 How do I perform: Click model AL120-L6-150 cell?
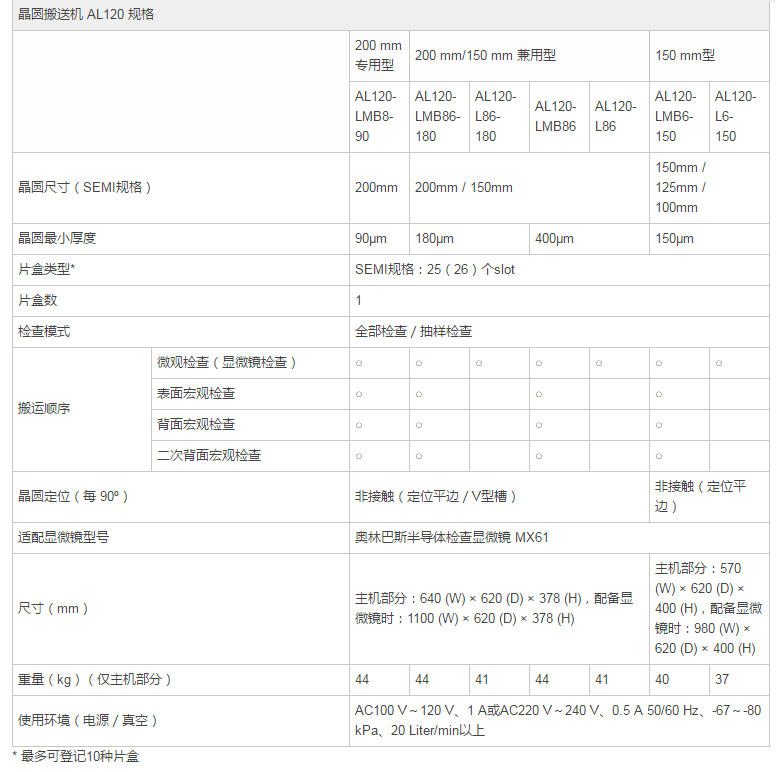pos(735,116)
